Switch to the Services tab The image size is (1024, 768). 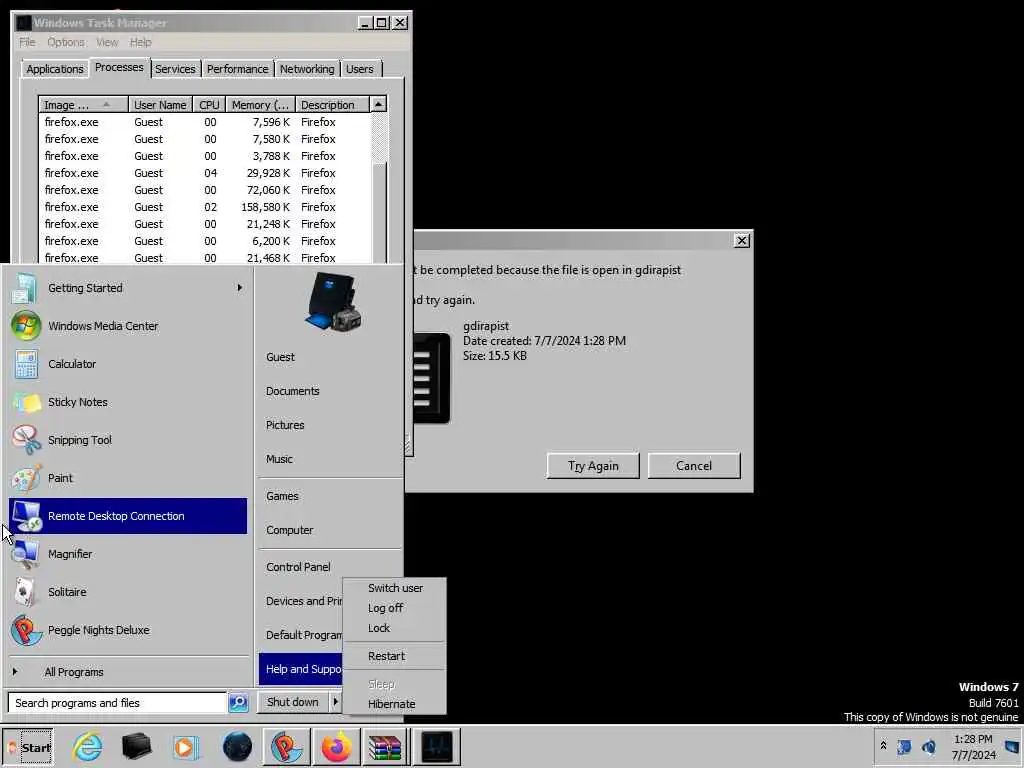pos(175,69)
